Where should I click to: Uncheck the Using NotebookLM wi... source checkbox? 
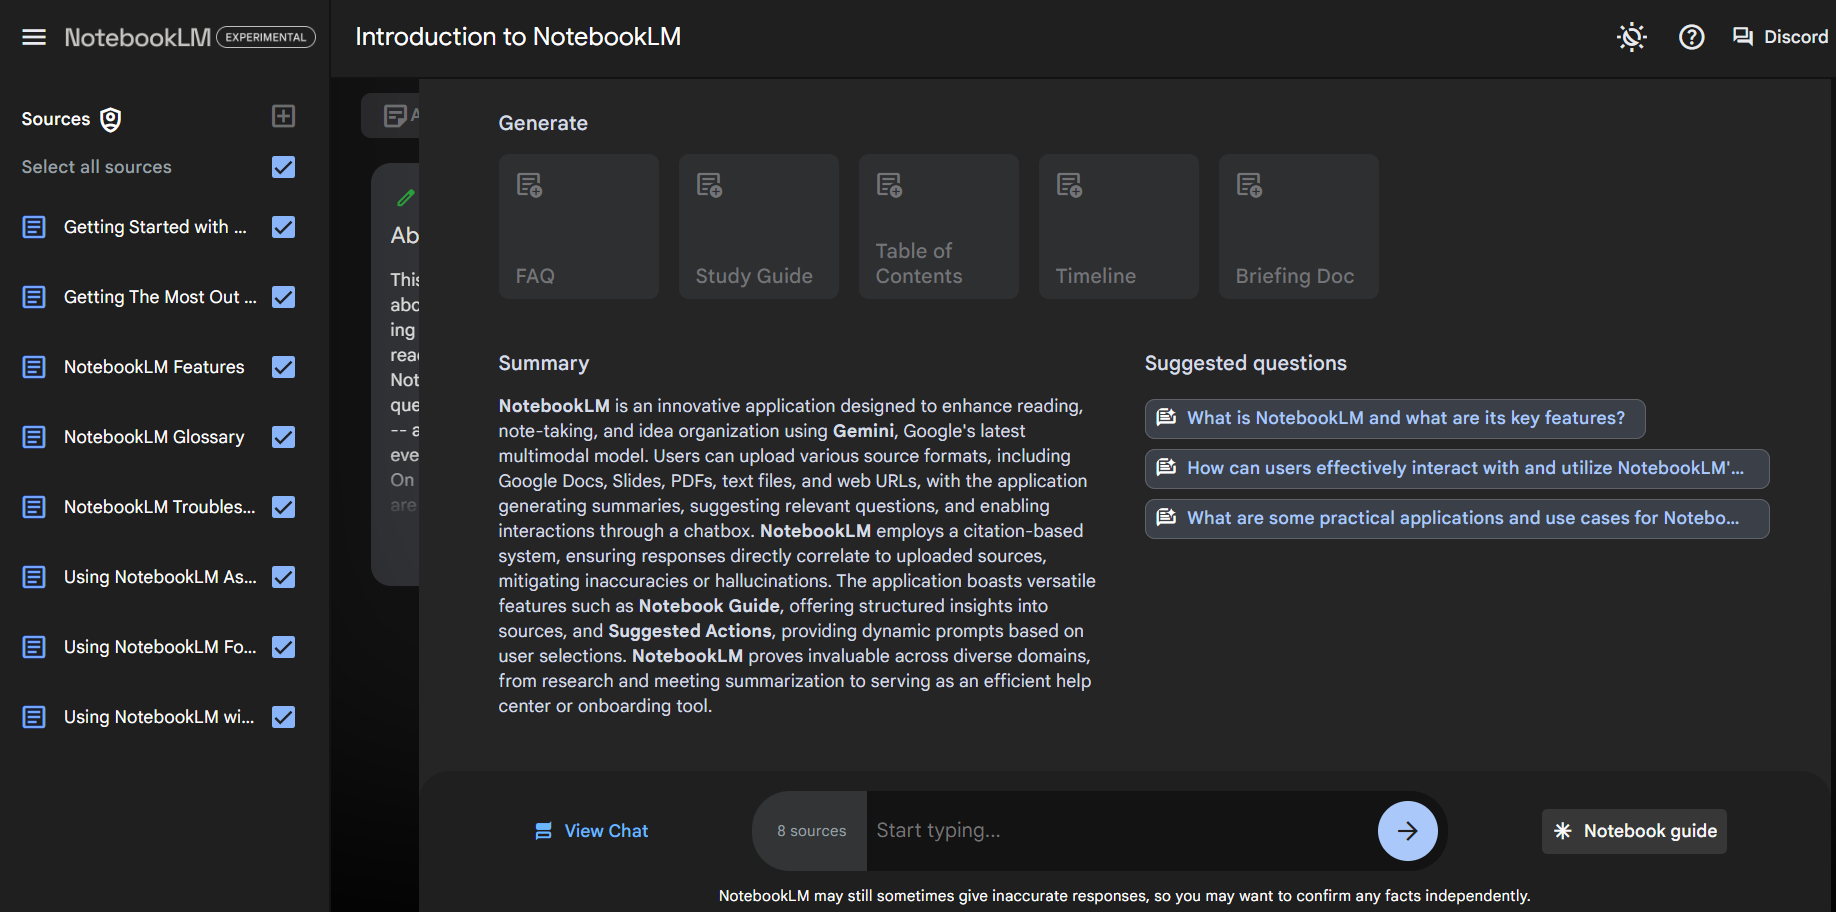(x=284, y=717)
